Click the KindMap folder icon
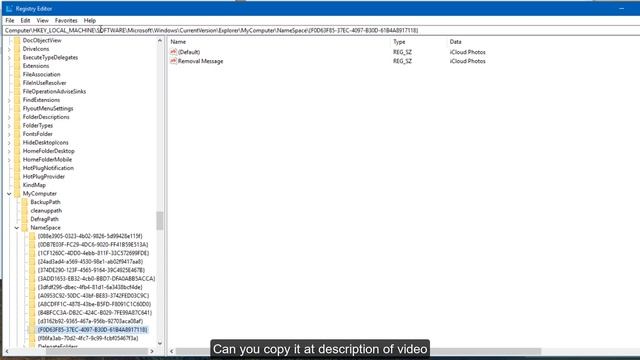The height and width of the screenshot is (360, 640). pos(17,185)
